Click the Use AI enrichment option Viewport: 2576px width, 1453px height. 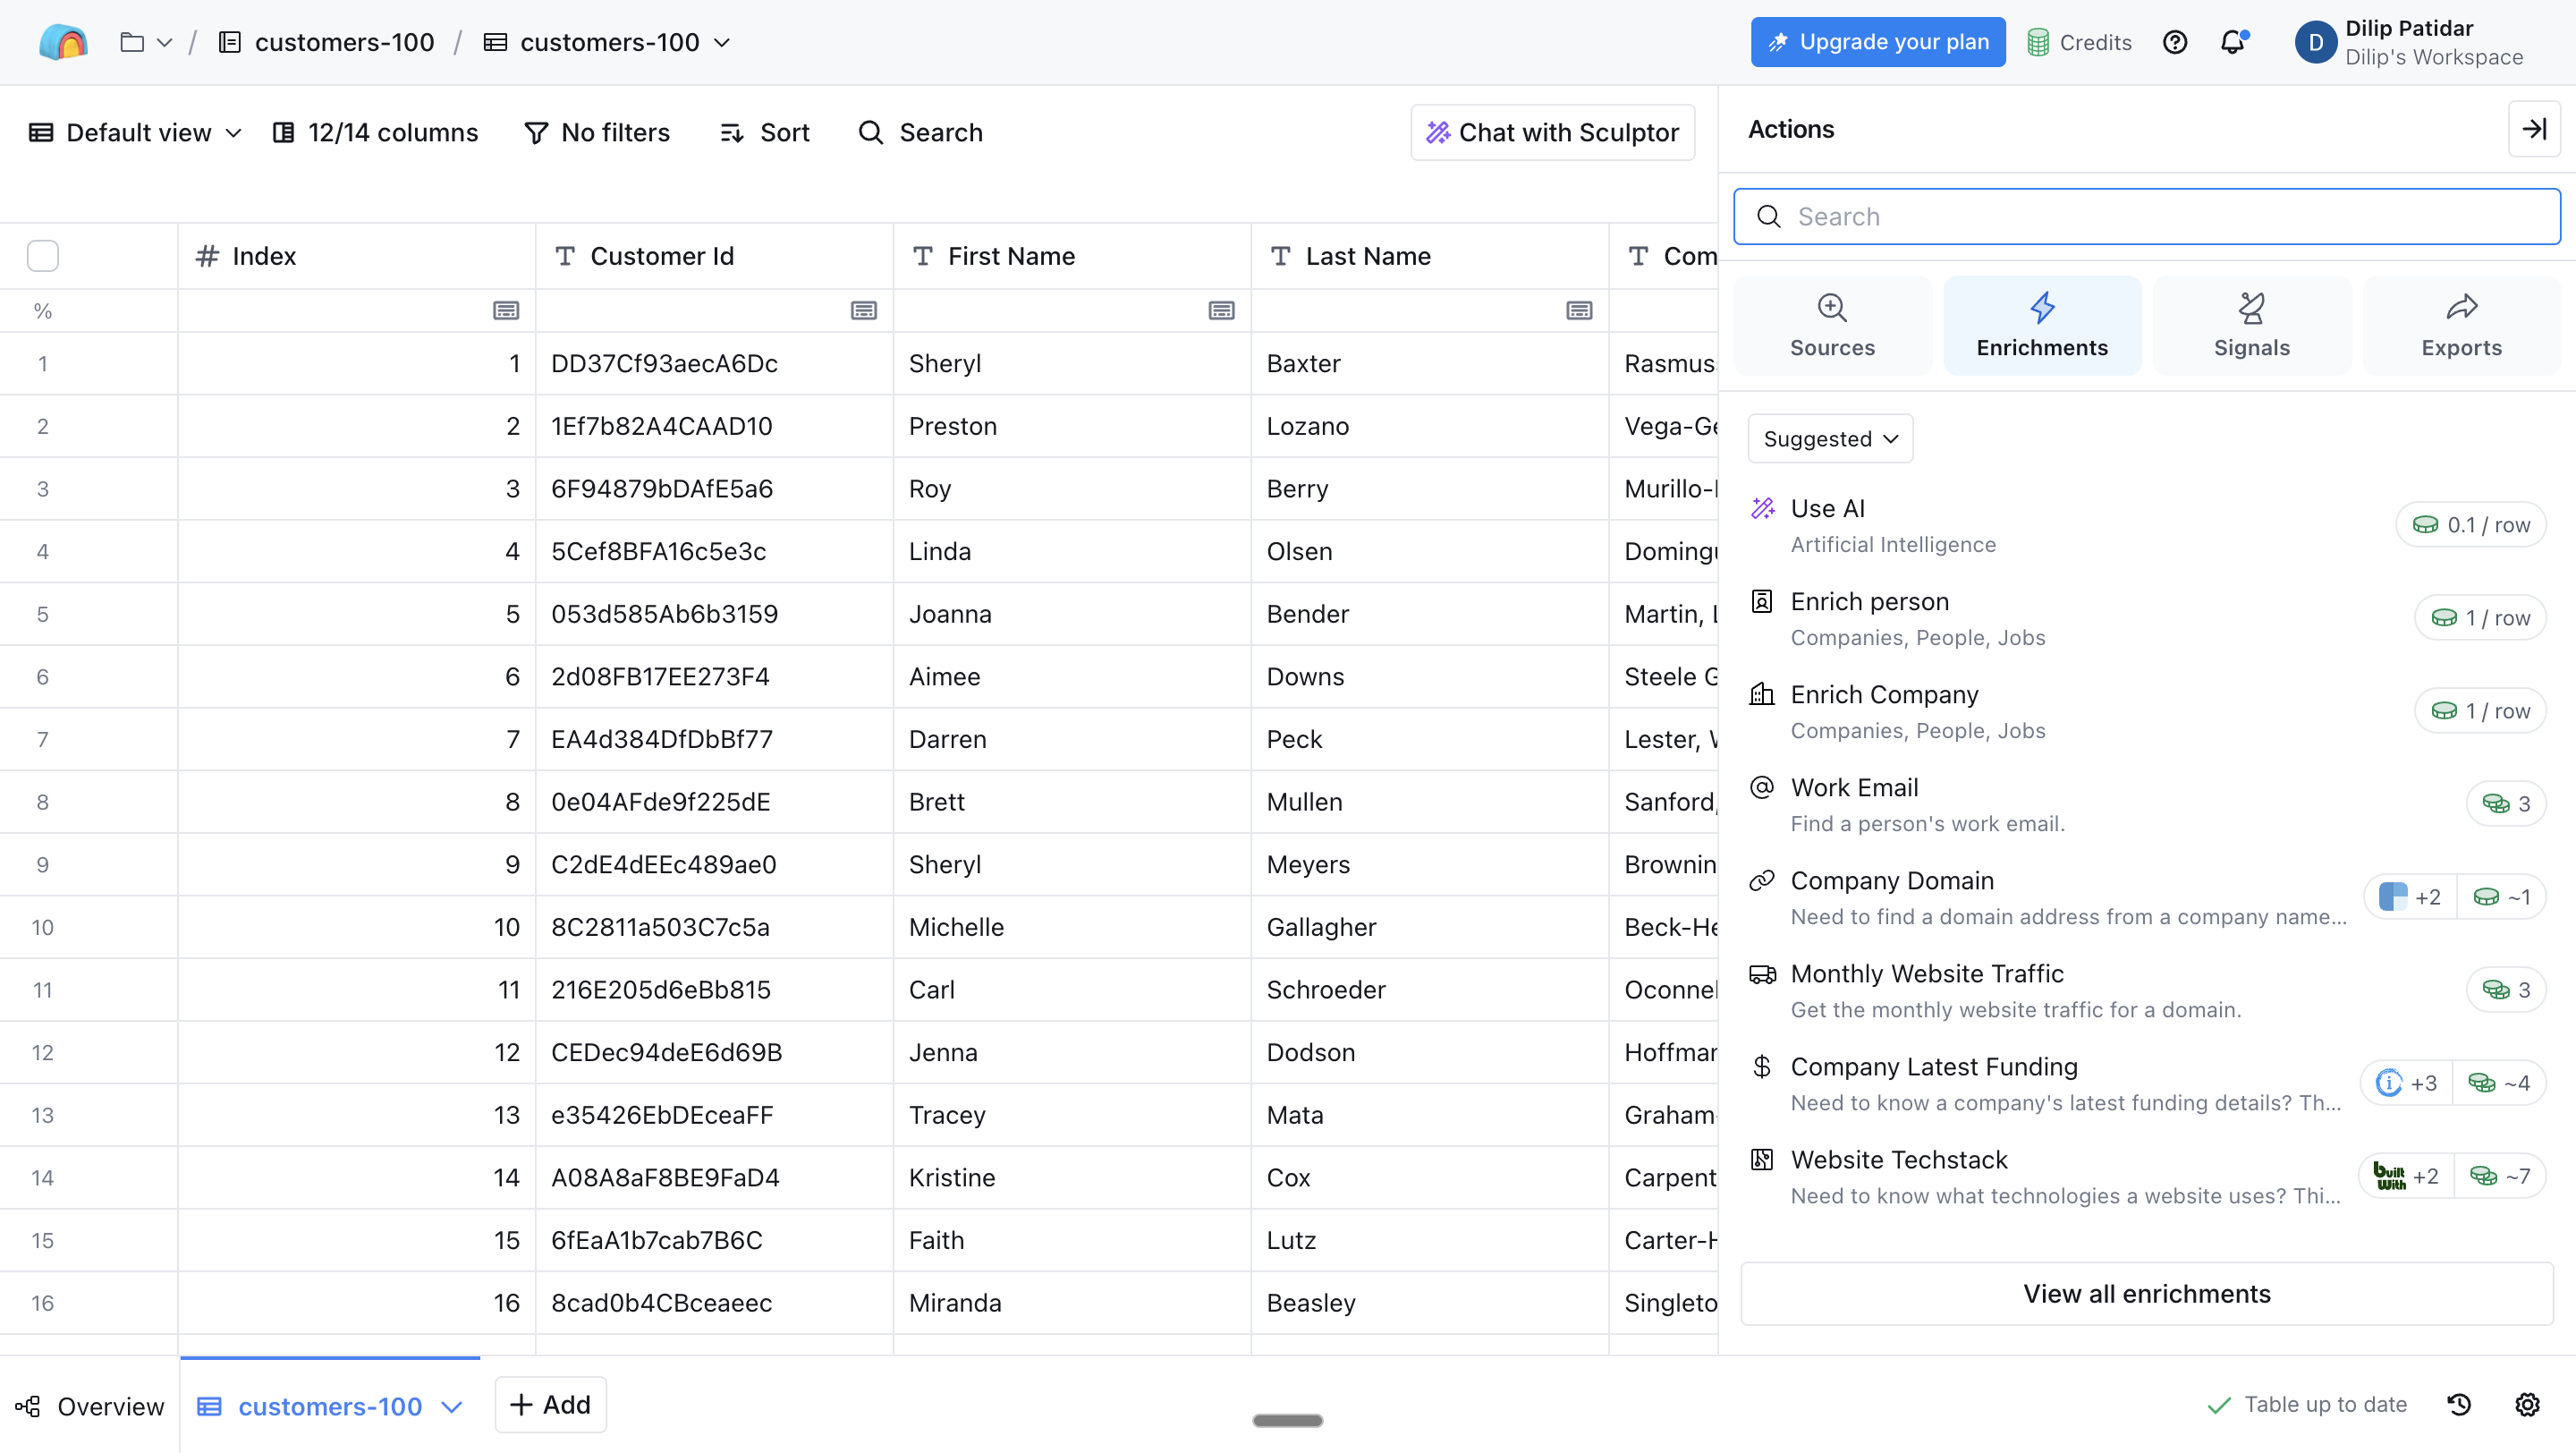click(x=1898, y=523)
